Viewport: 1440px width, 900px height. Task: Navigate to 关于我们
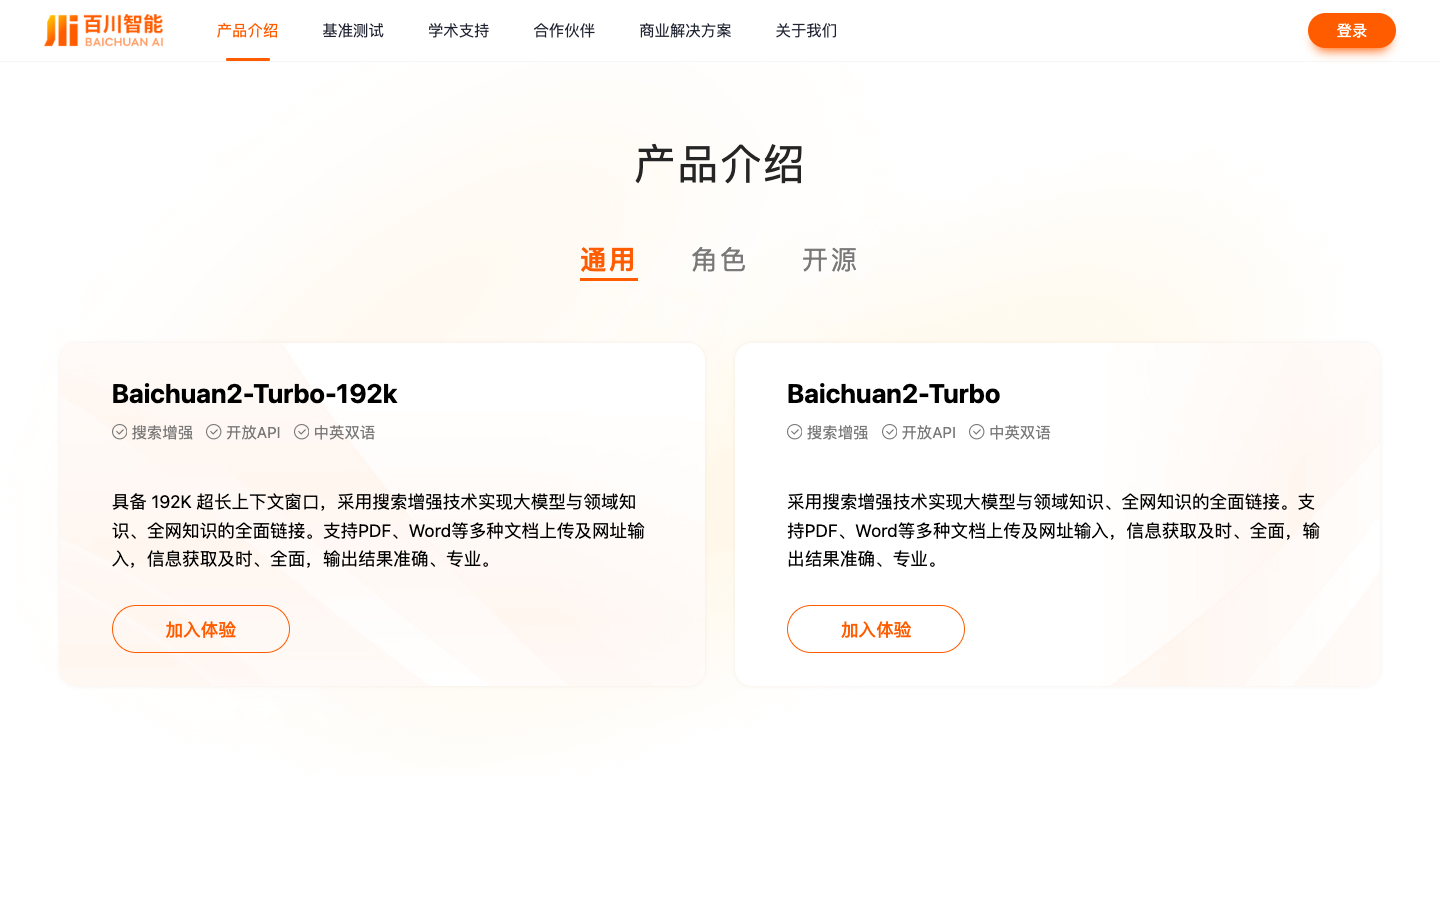click(x=807, y=31)
